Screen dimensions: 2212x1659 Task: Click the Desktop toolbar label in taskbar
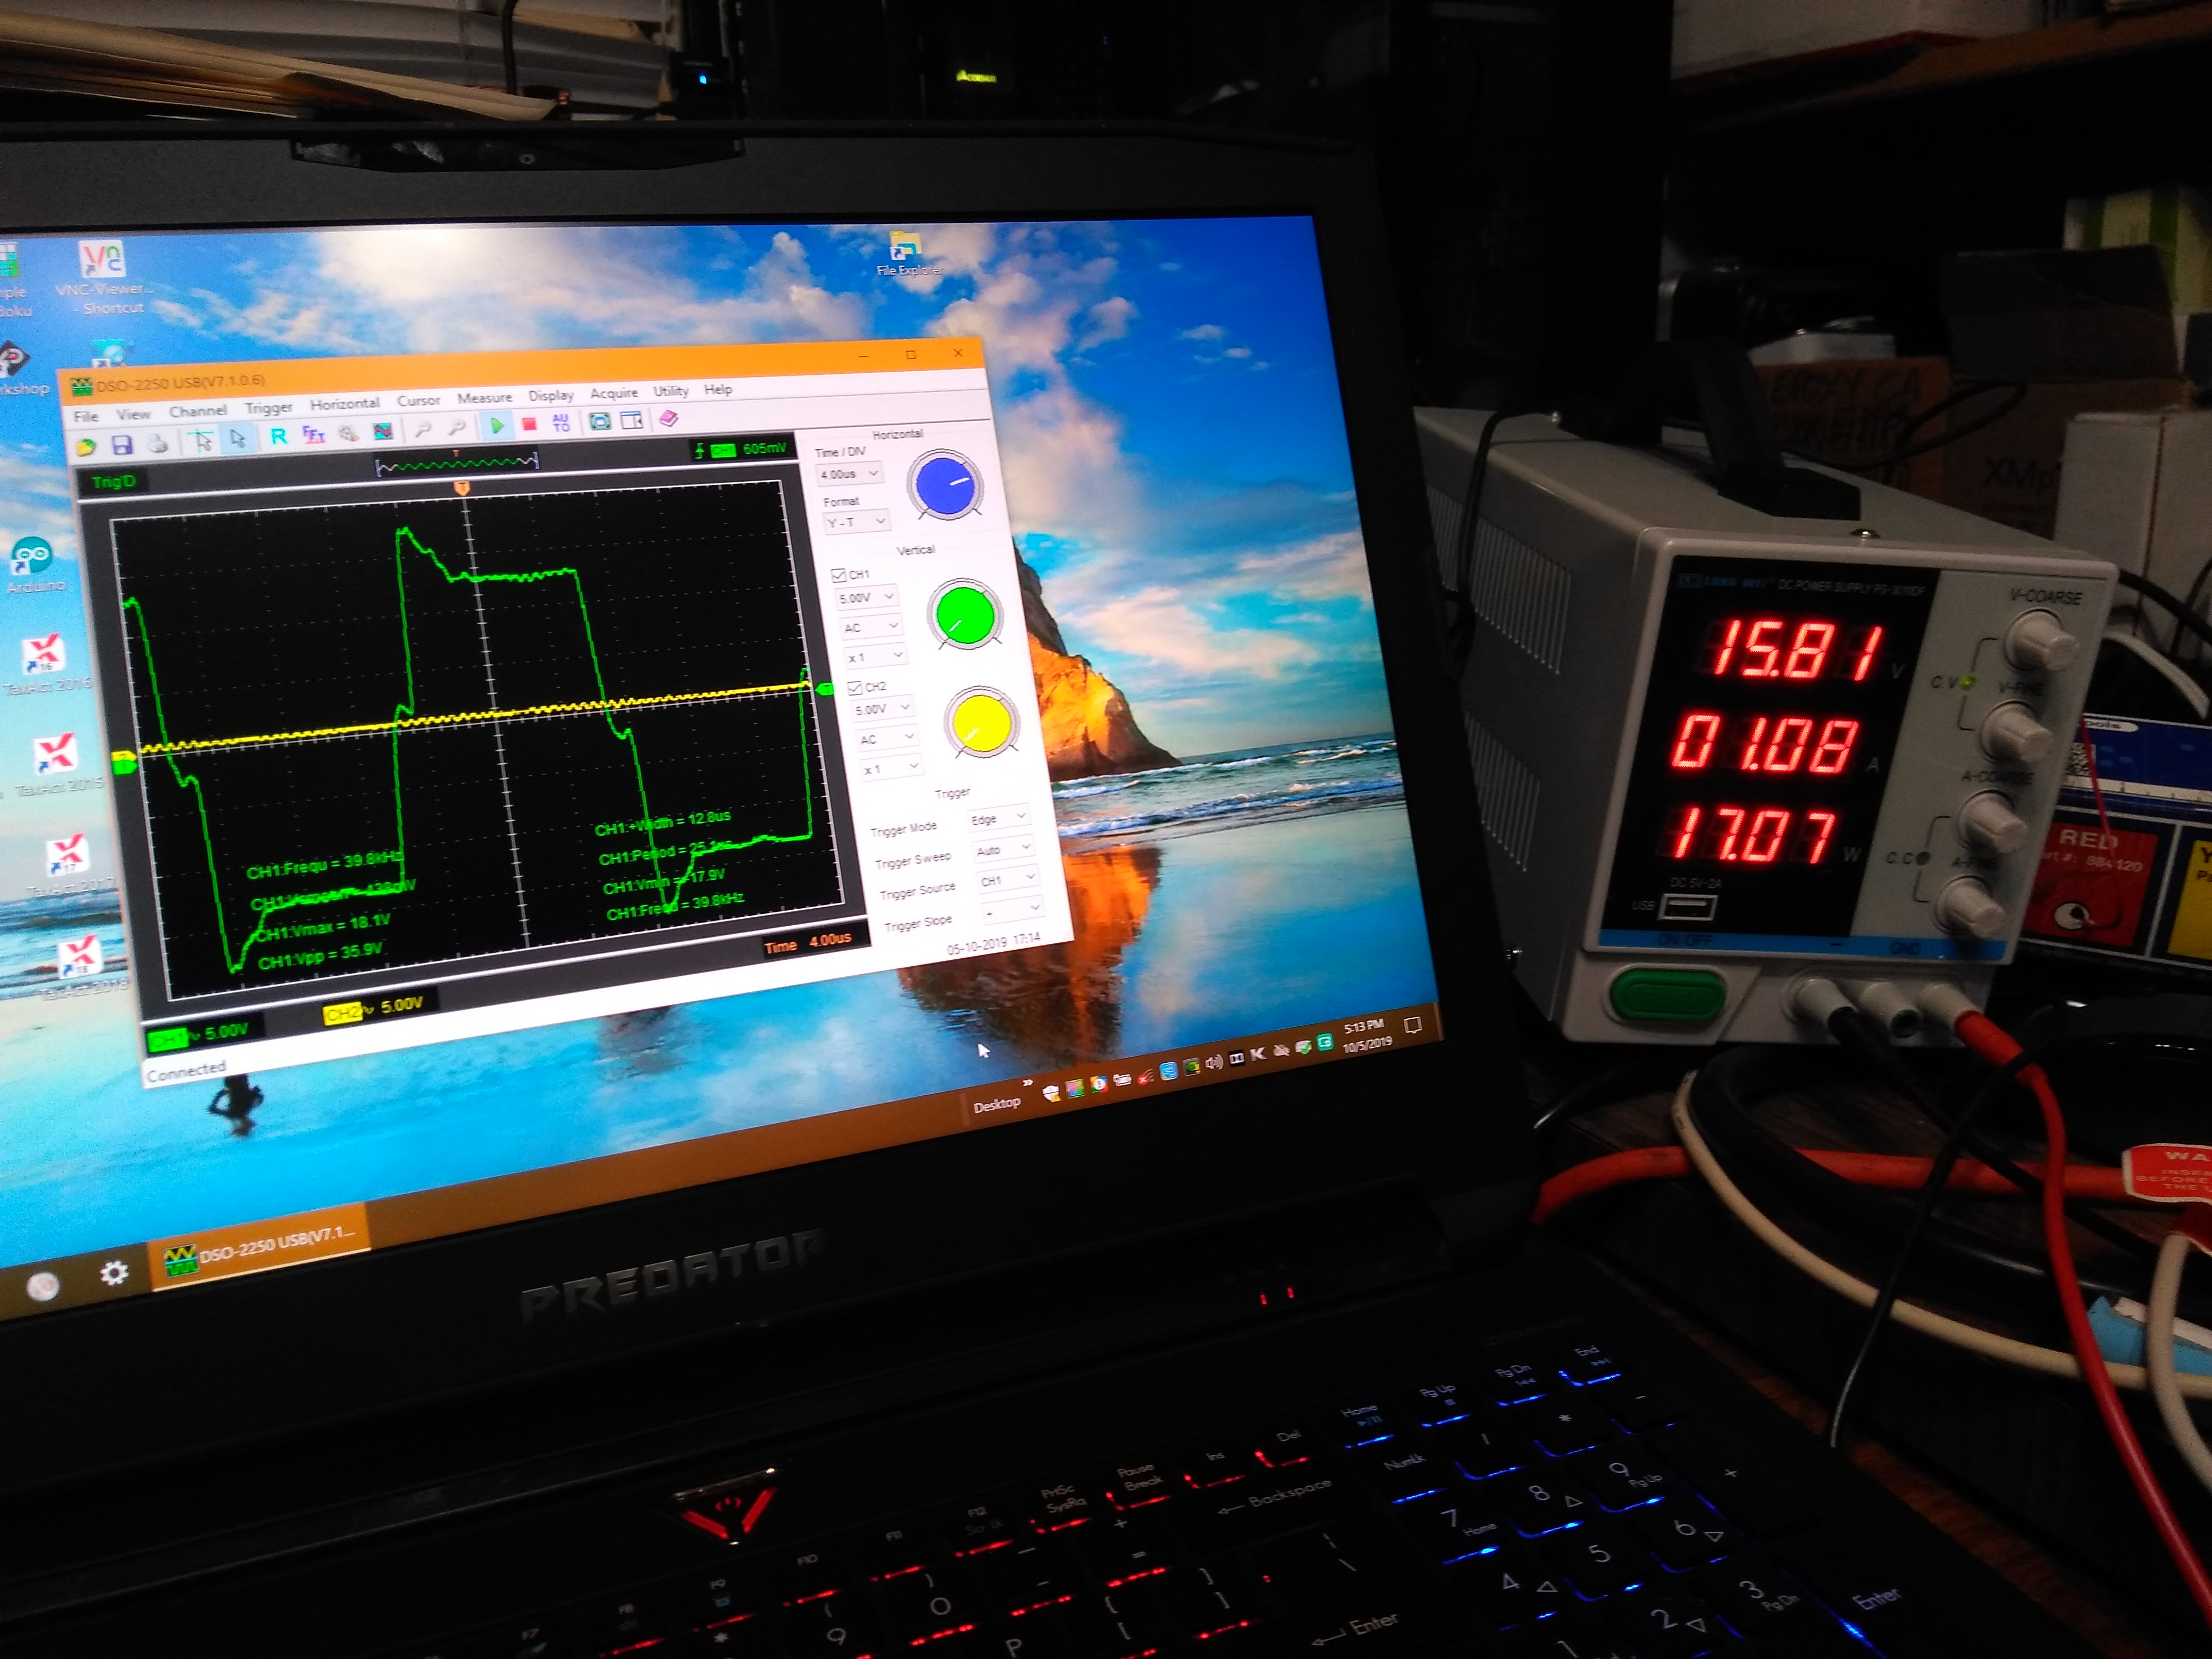point(997,1104)
